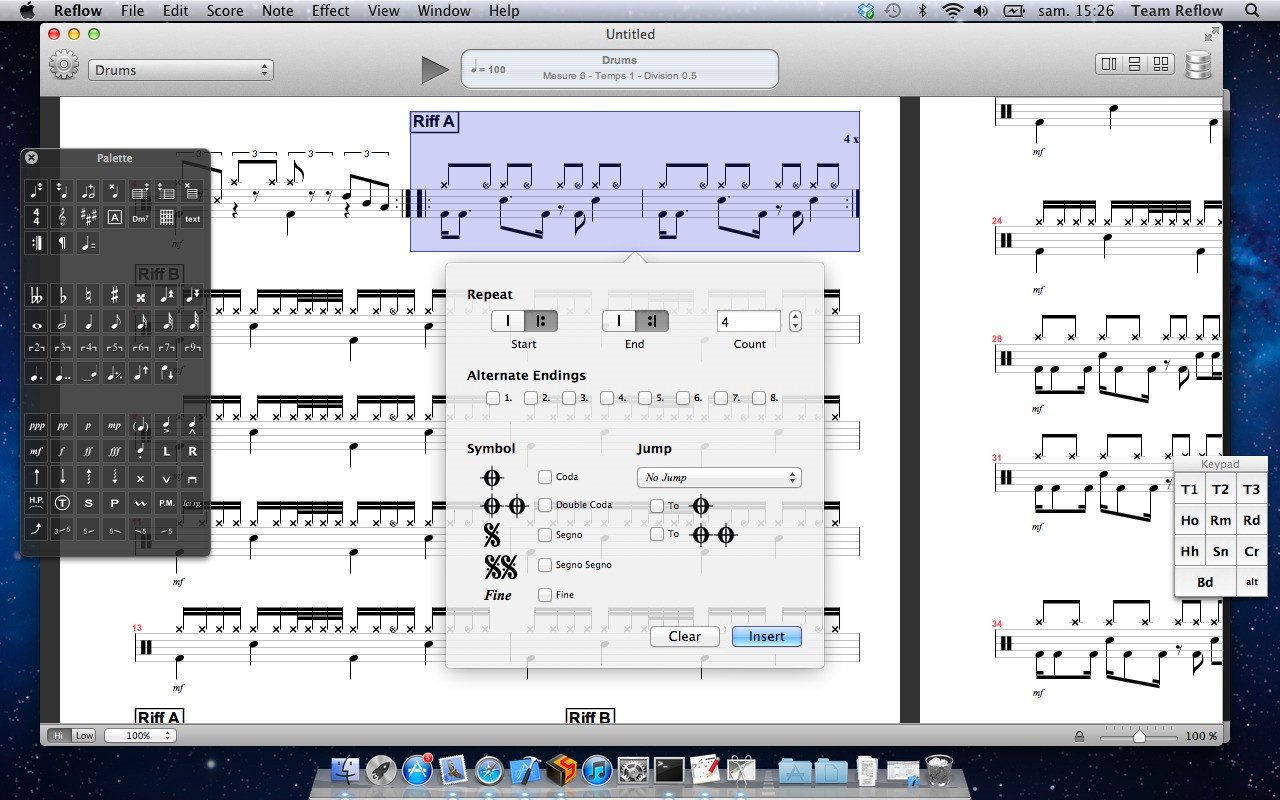Open the Score menu

click(225, 11)
